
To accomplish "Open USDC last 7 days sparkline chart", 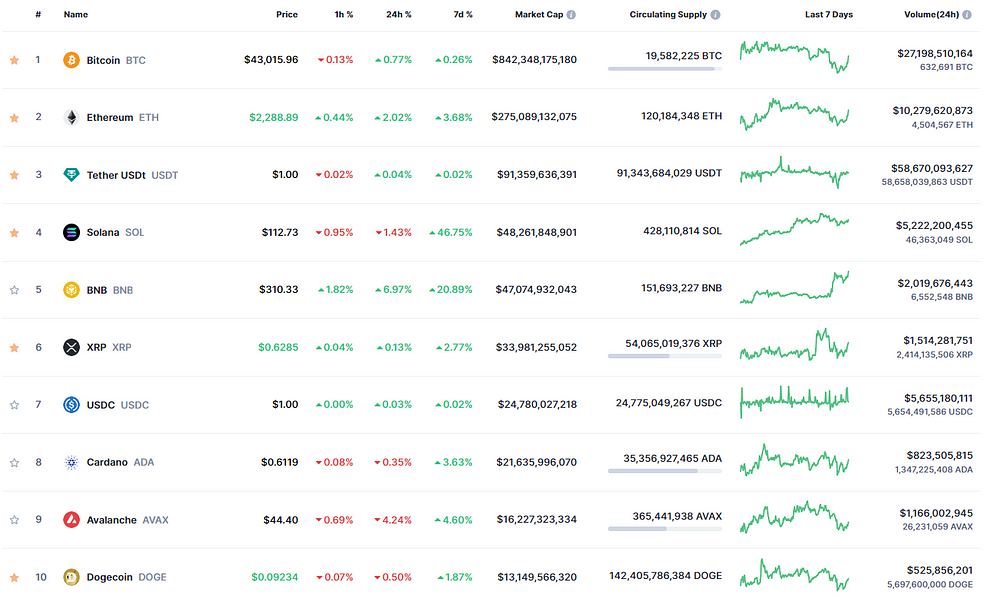I will pos(795,402).
